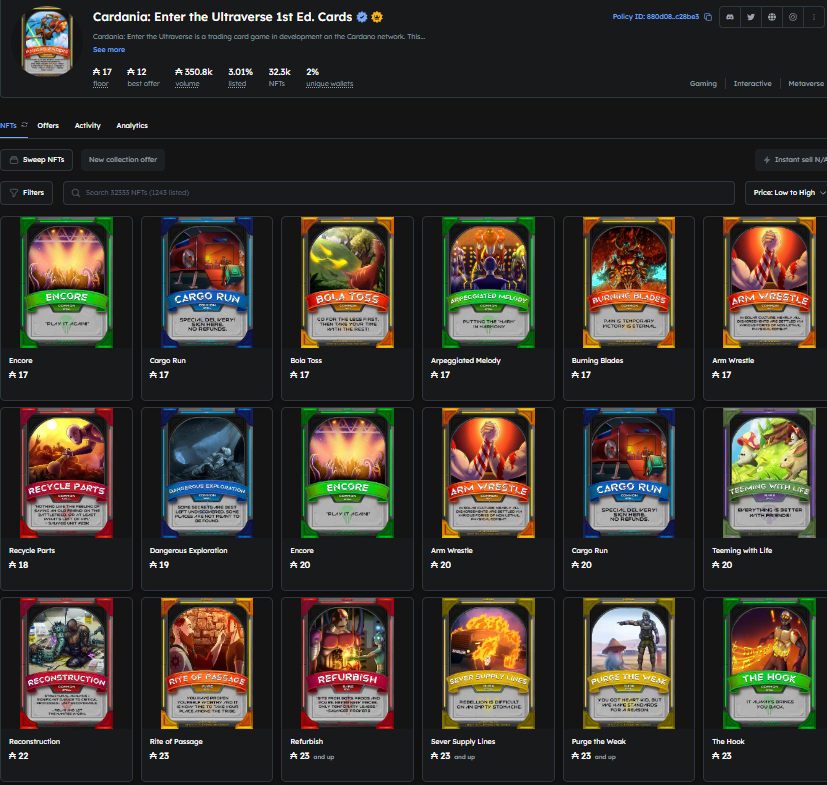The height and width of the screenshot is (785, 827).
Task: Open the Cargo Run card priced 17 ADA
Action: click(x=207, y=308)
